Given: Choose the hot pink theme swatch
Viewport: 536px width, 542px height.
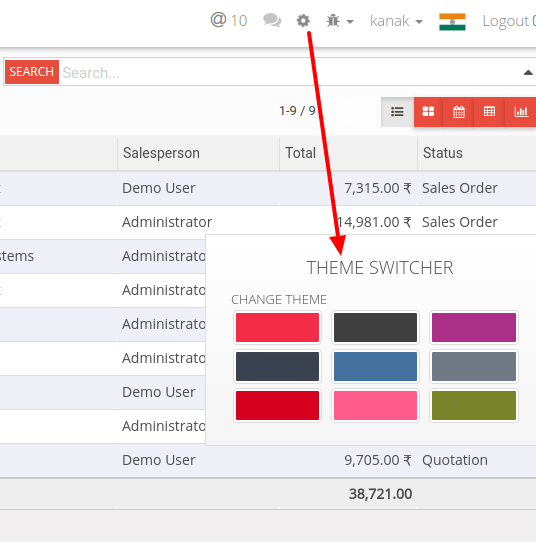Looking at the screenshot, I should [375, 405].
